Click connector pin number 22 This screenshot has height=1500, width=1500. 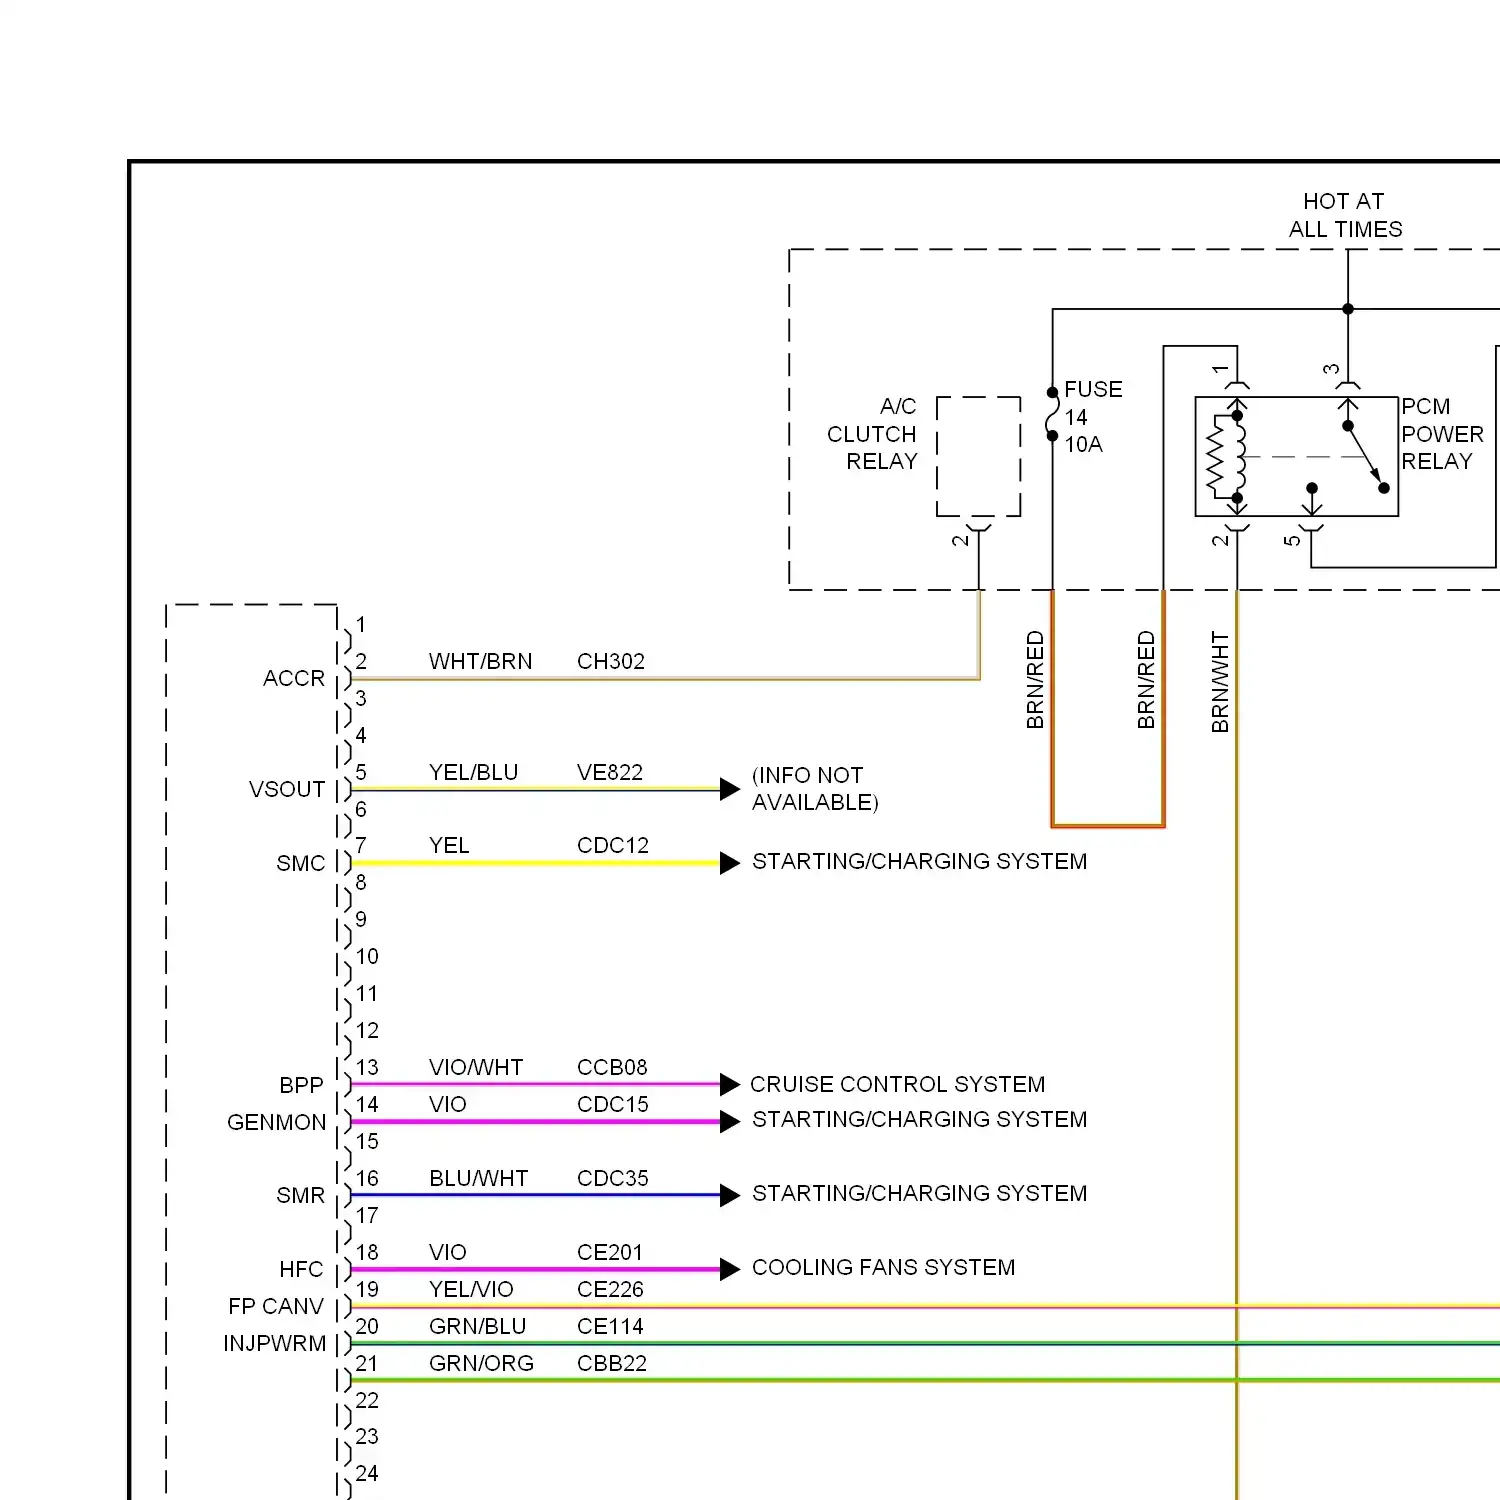click(367, 1400)
